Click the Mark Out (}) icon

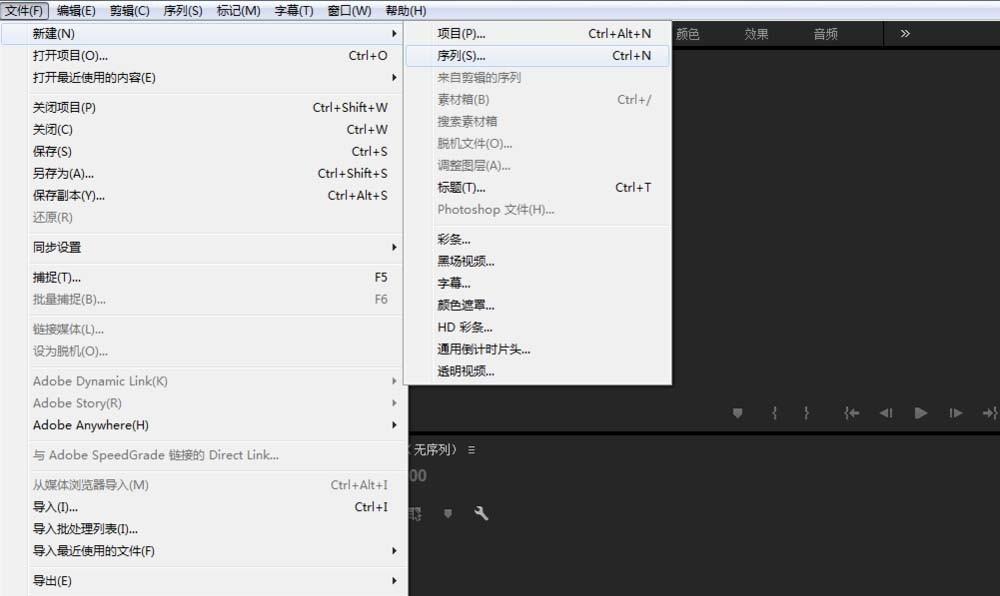tap(806, 412)
